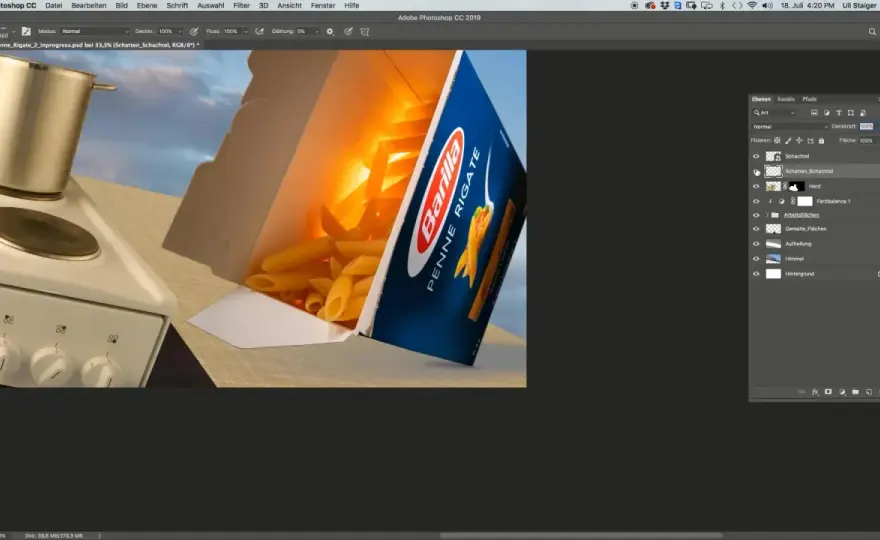The width and height of the screenshot is (880, 540).
Task: Expand the Arbeitsflächen group
Action: coord(767,215)
